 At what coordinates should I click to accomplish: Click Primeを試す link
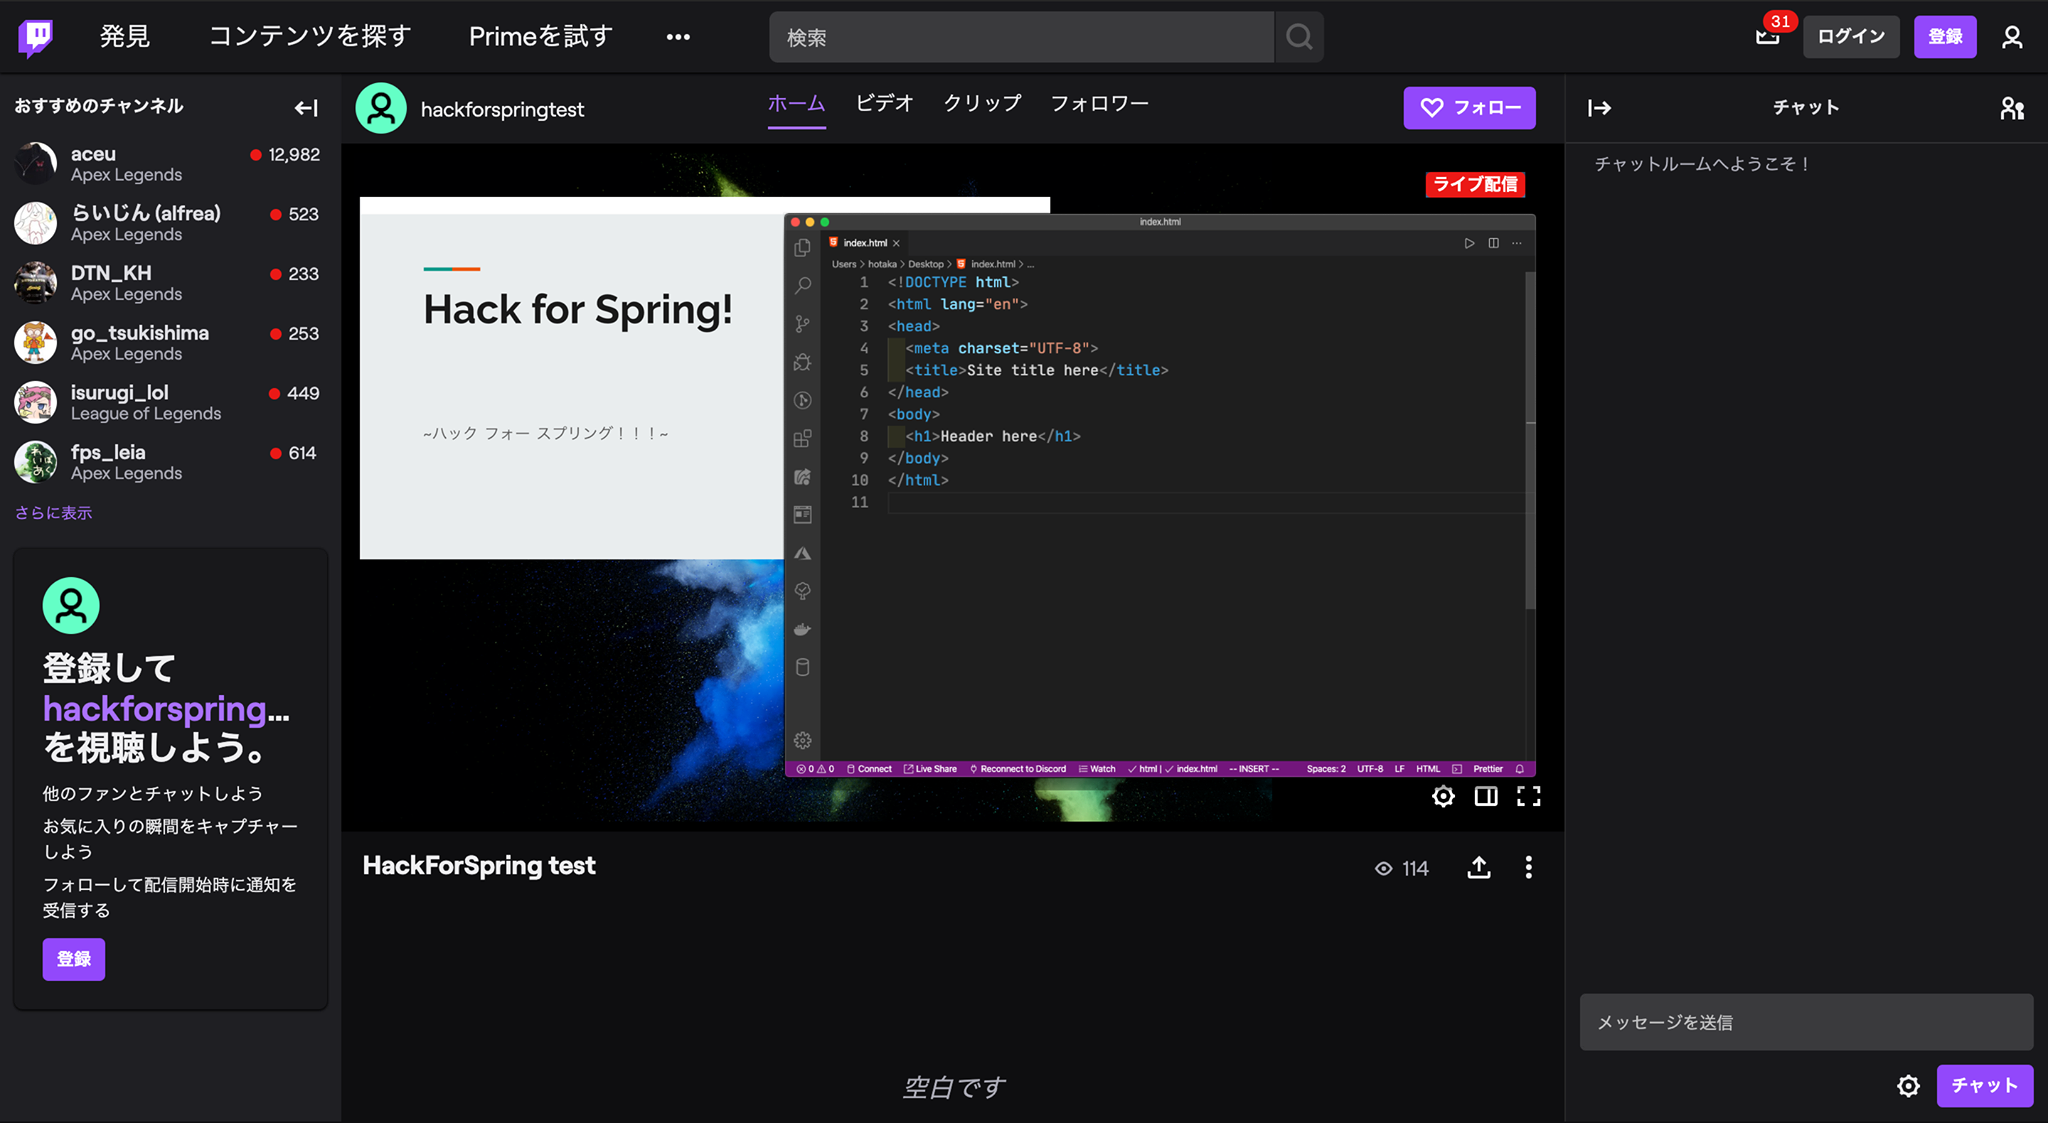[x=540, y=37]
